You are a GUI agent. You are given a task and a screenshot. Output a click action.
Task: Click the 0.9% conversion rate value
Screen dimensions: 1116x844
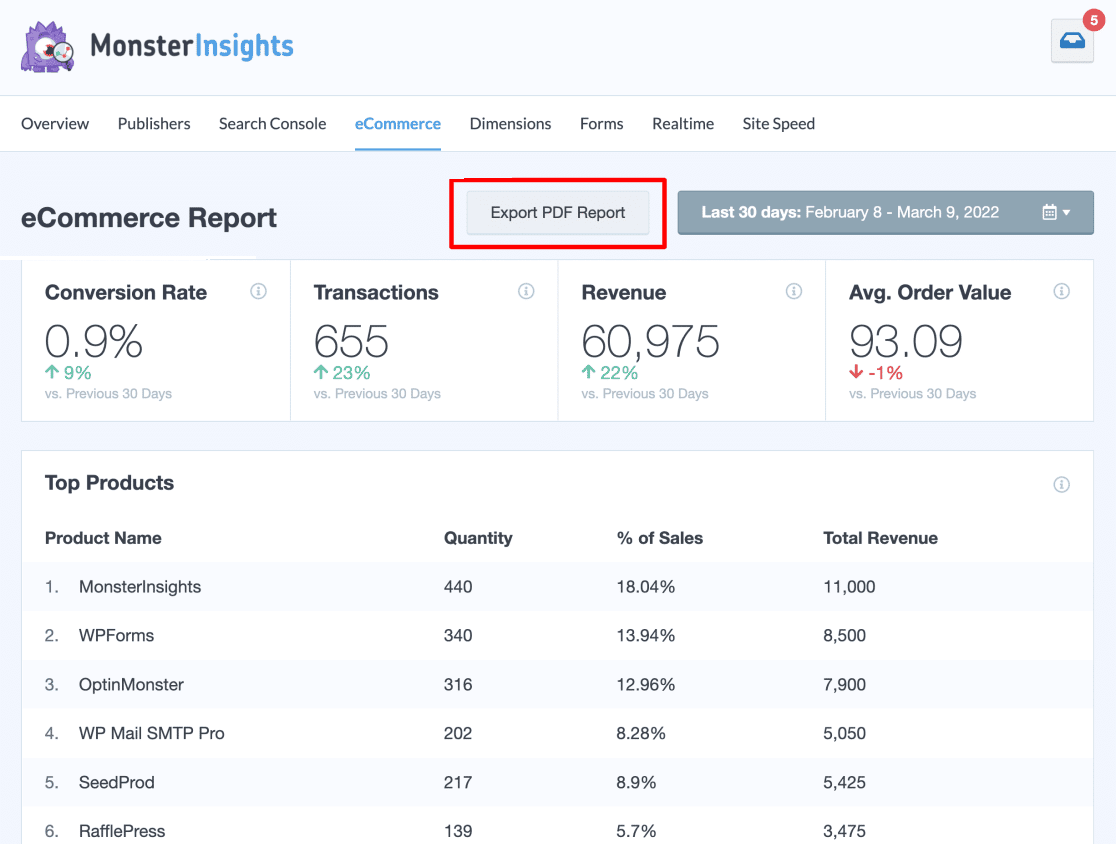coord(94,342)
